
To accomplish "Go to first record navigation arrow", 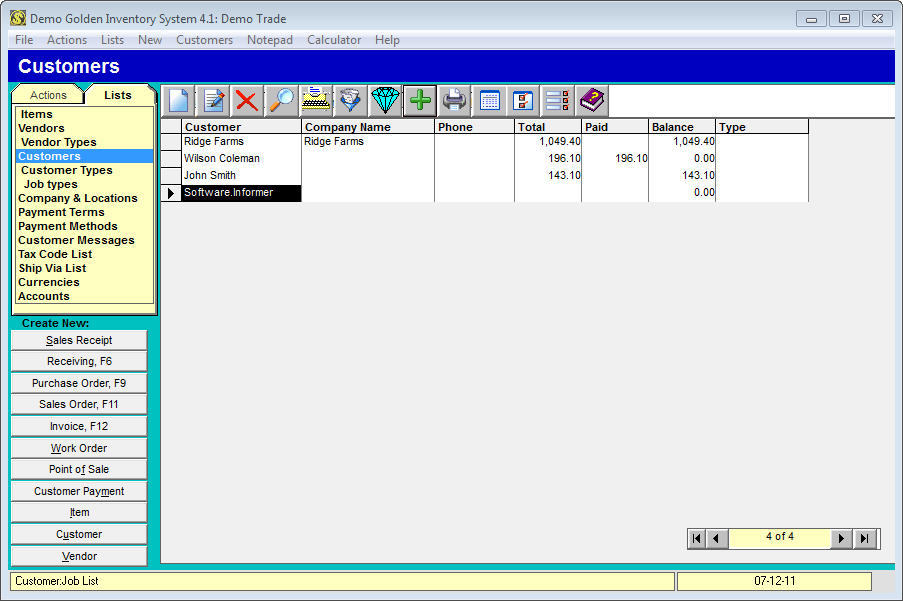I will 697,538.
